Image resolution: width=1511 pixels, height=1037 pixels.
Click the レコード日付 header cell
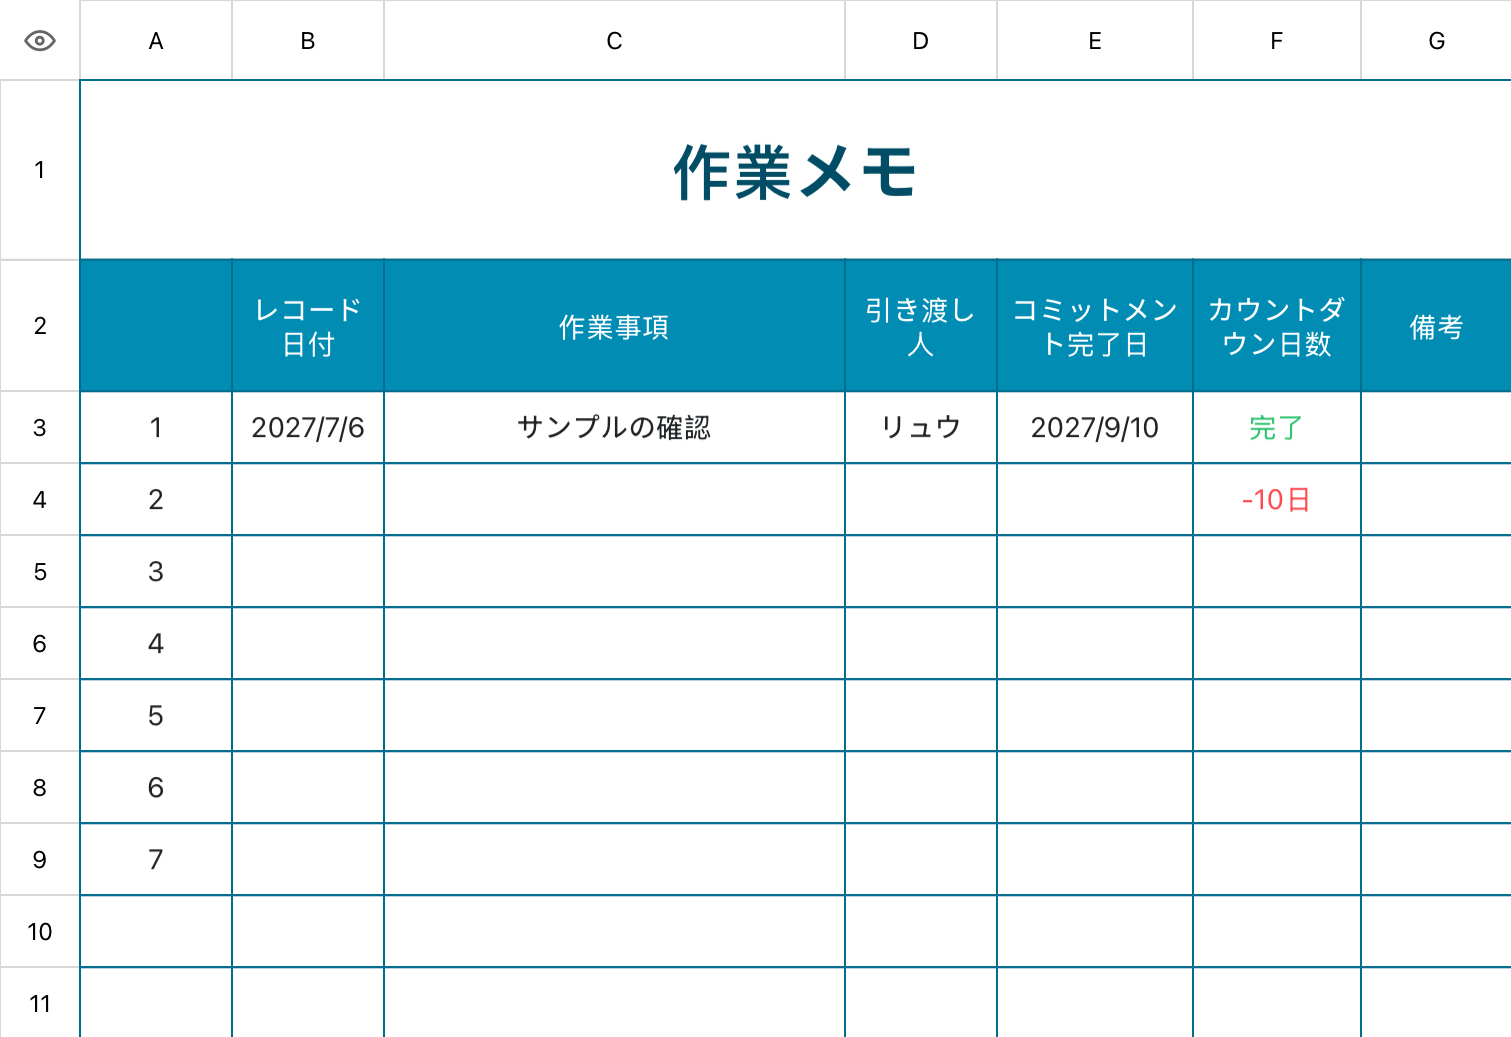click(x=308, y=326)
